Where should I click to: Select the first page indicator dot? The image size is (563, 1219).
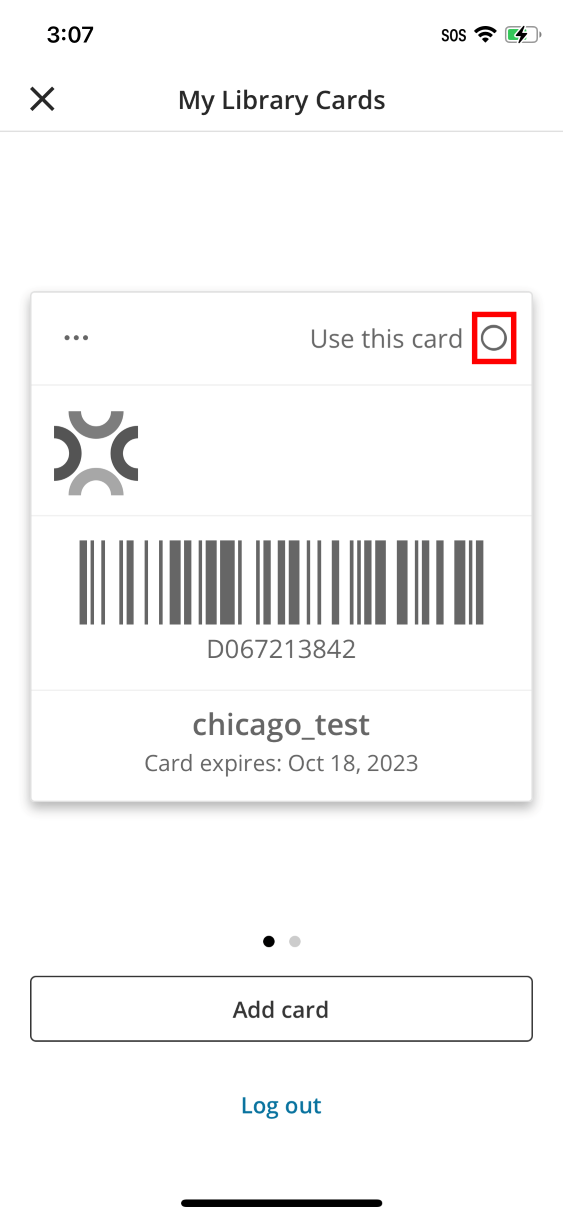click(x=268, y=941)
